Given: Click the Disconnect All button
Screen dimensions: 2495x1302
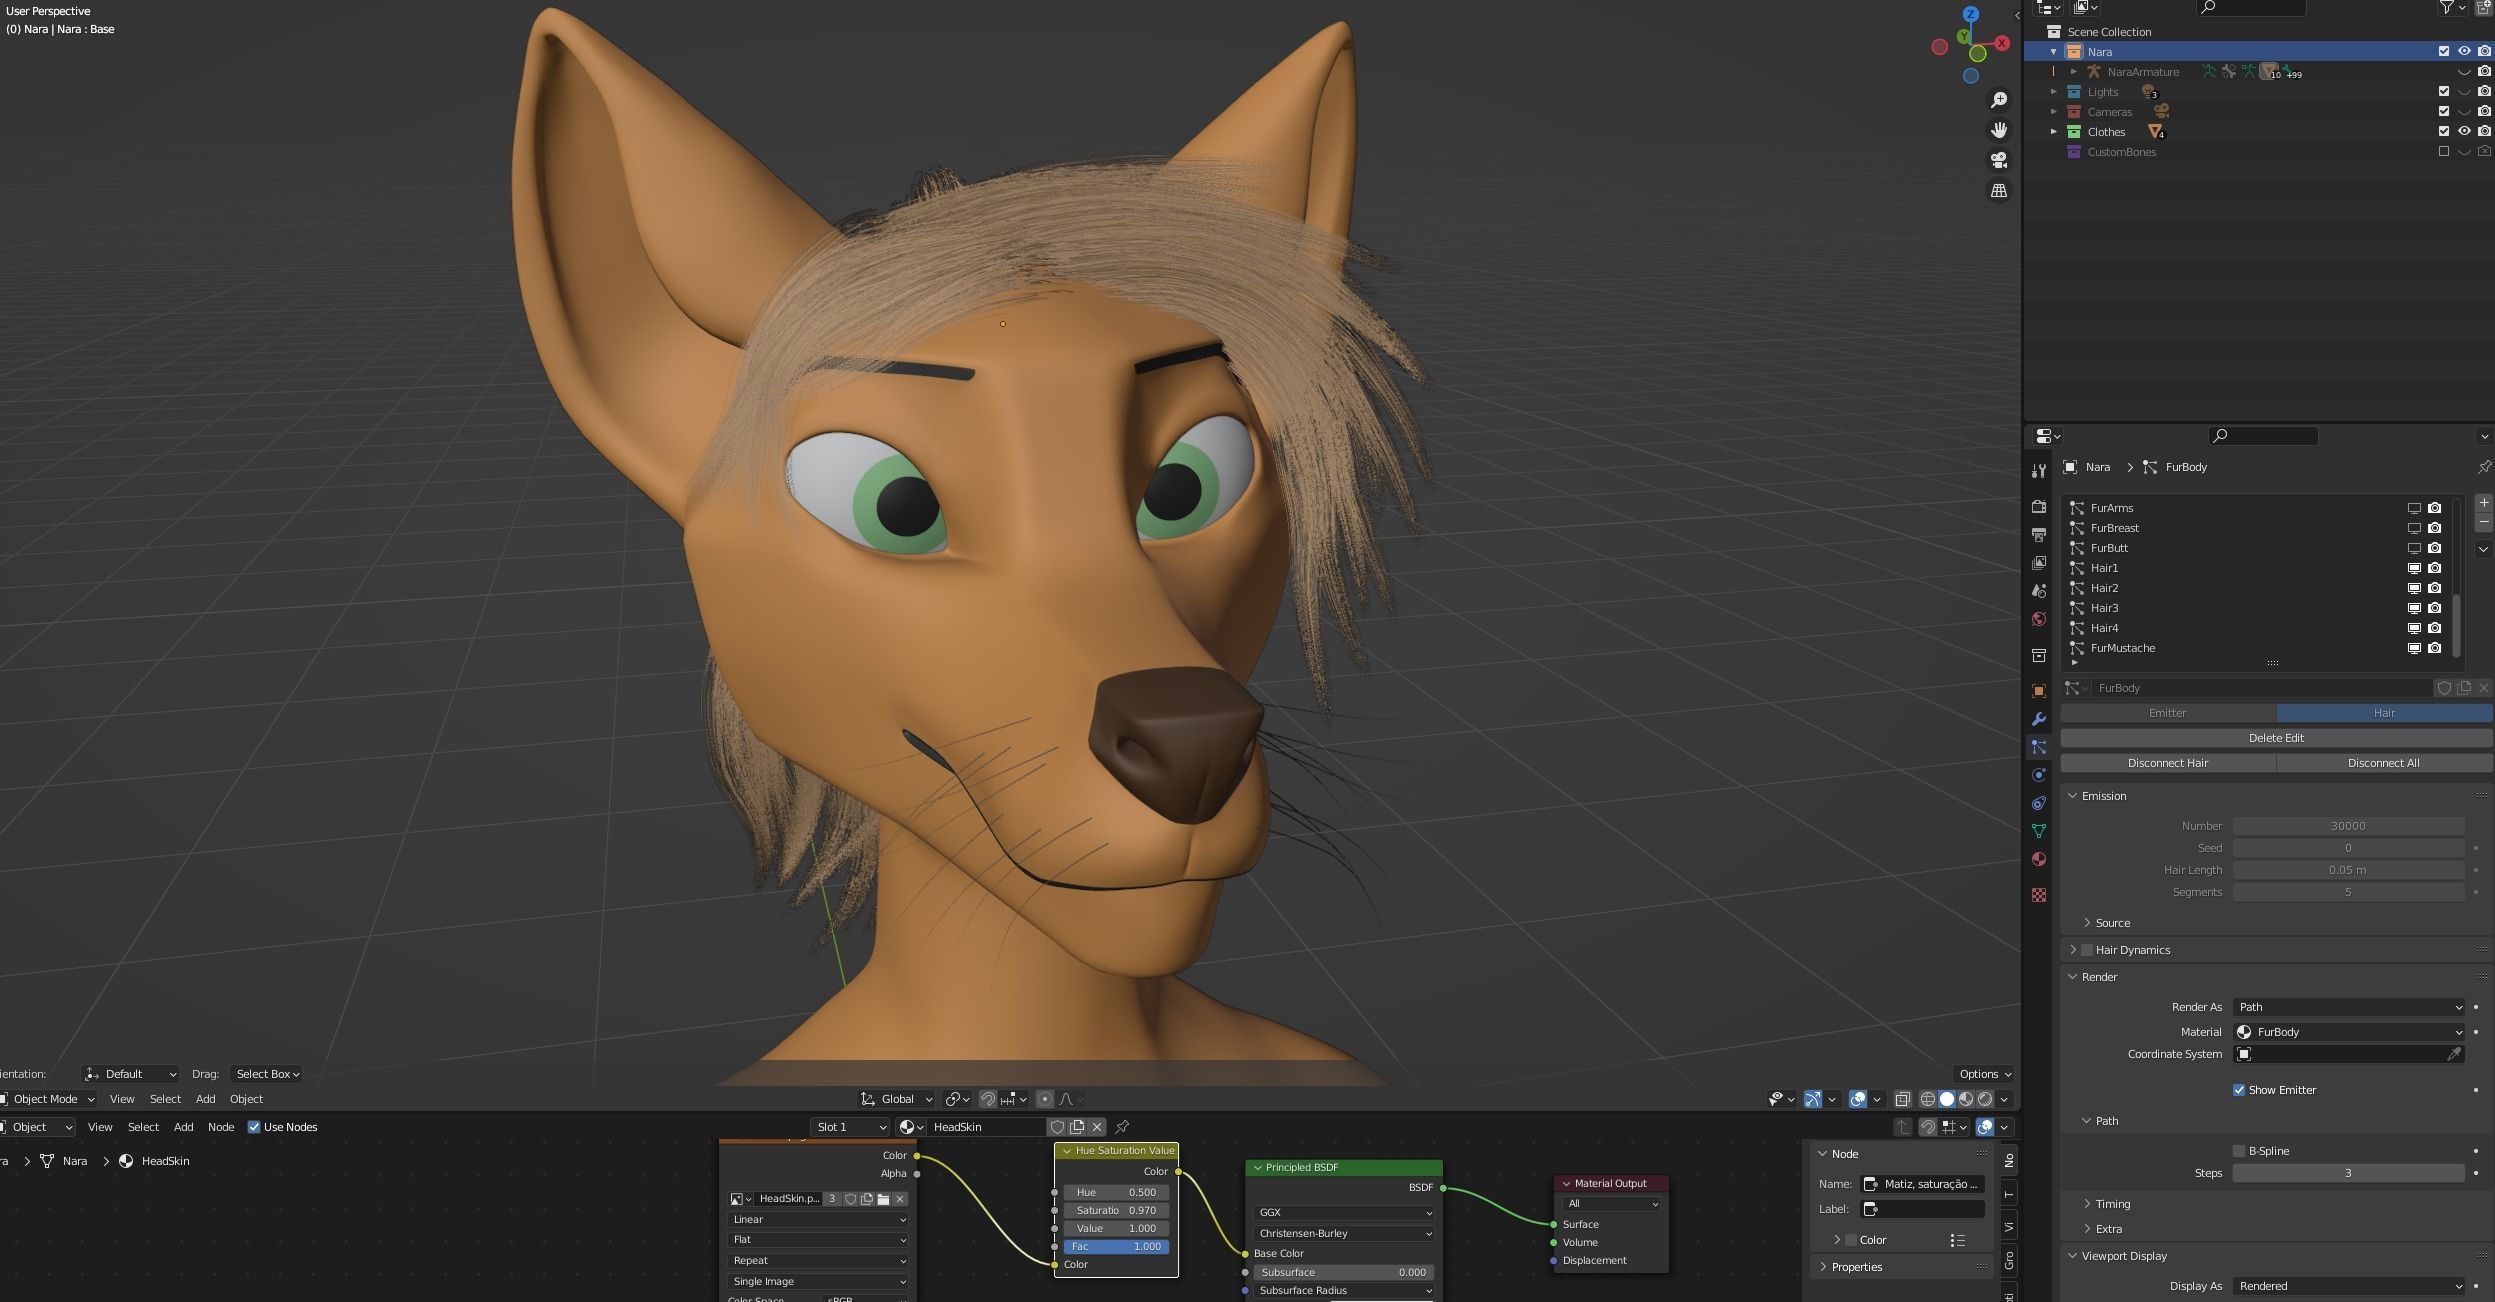Looking at the screenshot, I should [x=2384, y=763].
